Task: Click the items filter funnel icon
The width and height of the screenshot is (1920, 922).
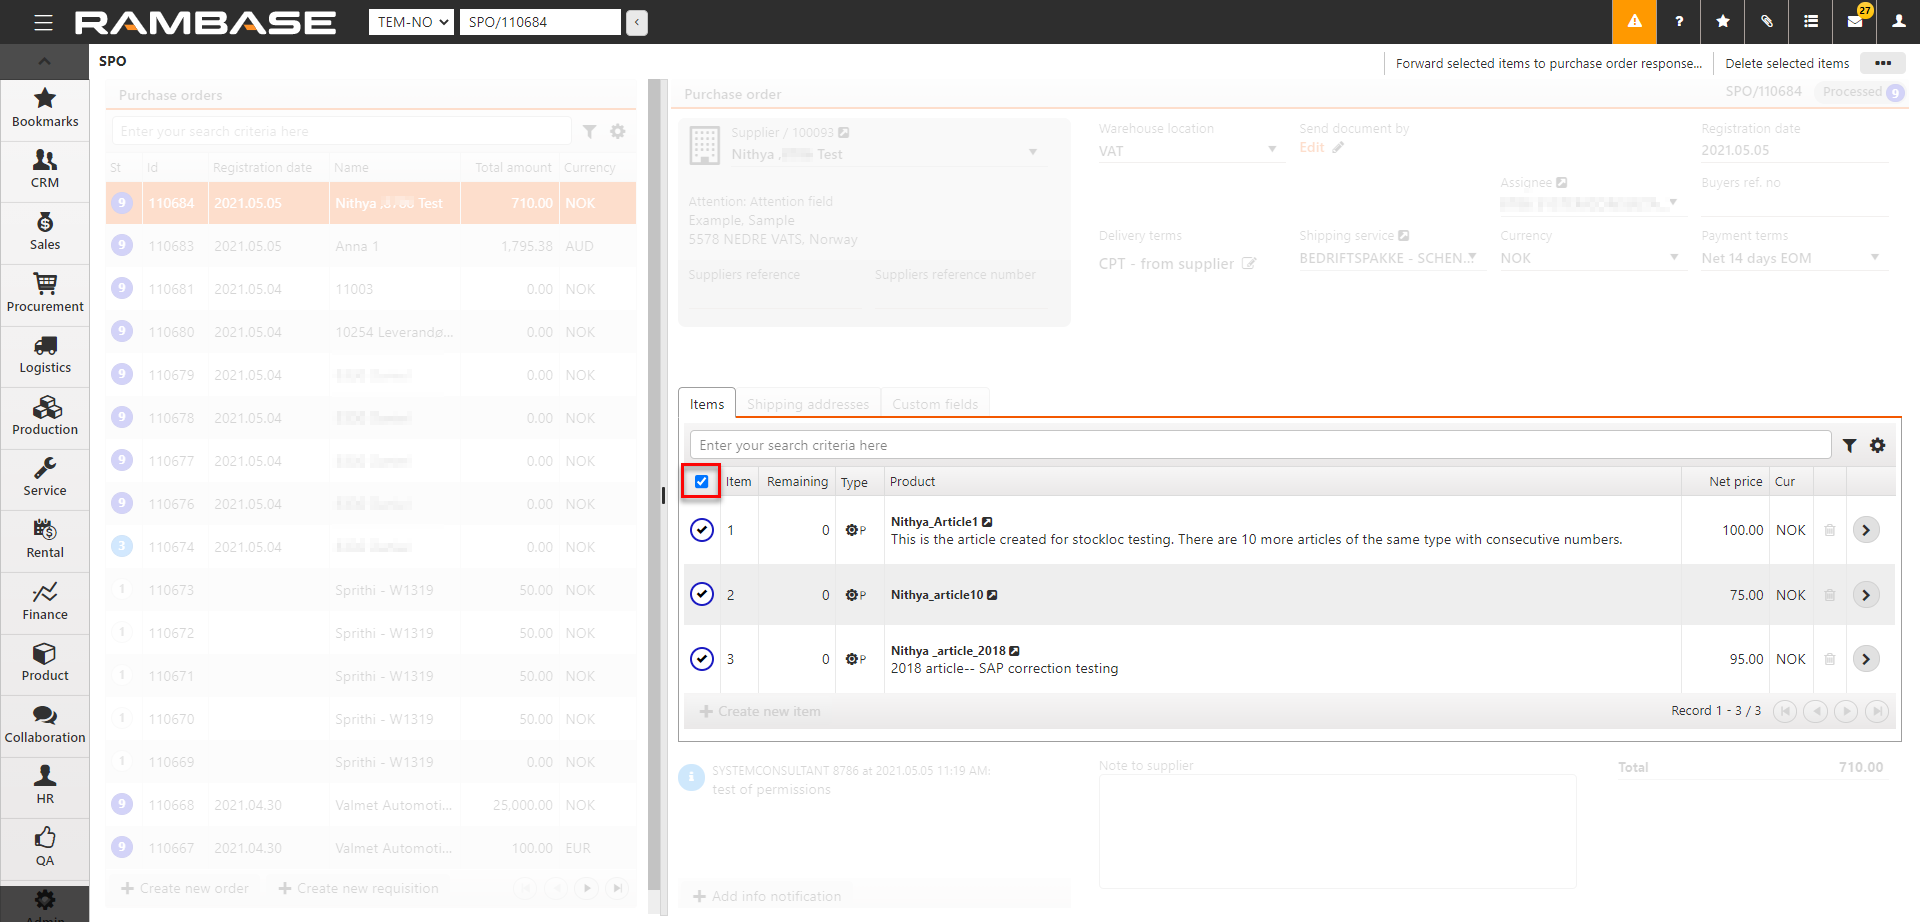Action: click(1850, 446)
